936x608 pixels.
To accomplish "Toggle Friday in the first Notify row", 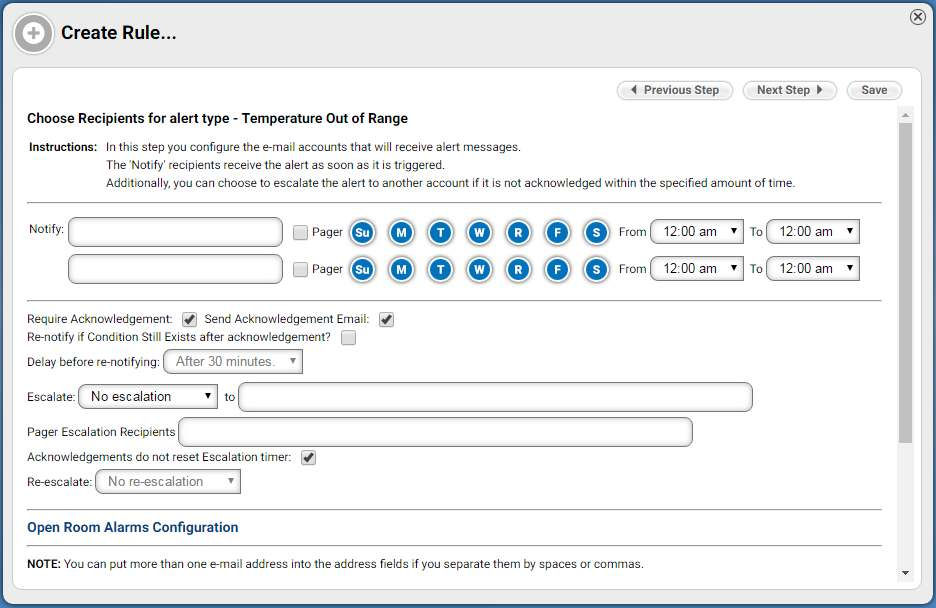I will pyautogui.click(x=558, y=232).
